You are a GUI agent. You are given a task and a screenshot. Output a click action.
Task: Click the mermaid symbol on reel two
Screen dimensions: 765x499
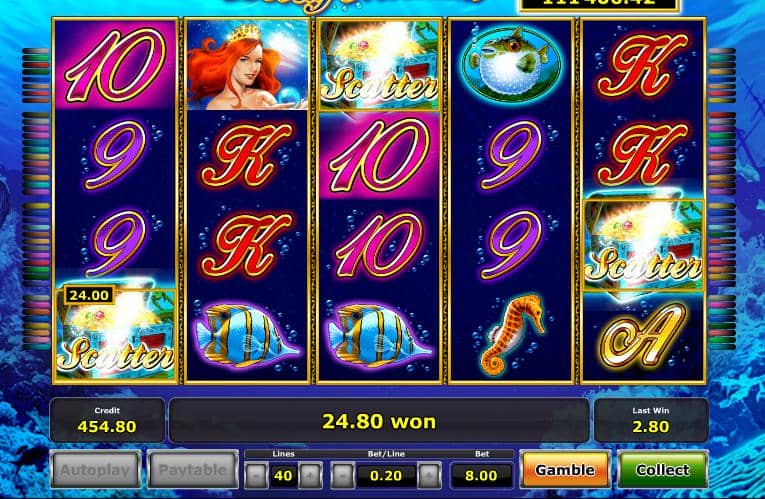[247, 65]
